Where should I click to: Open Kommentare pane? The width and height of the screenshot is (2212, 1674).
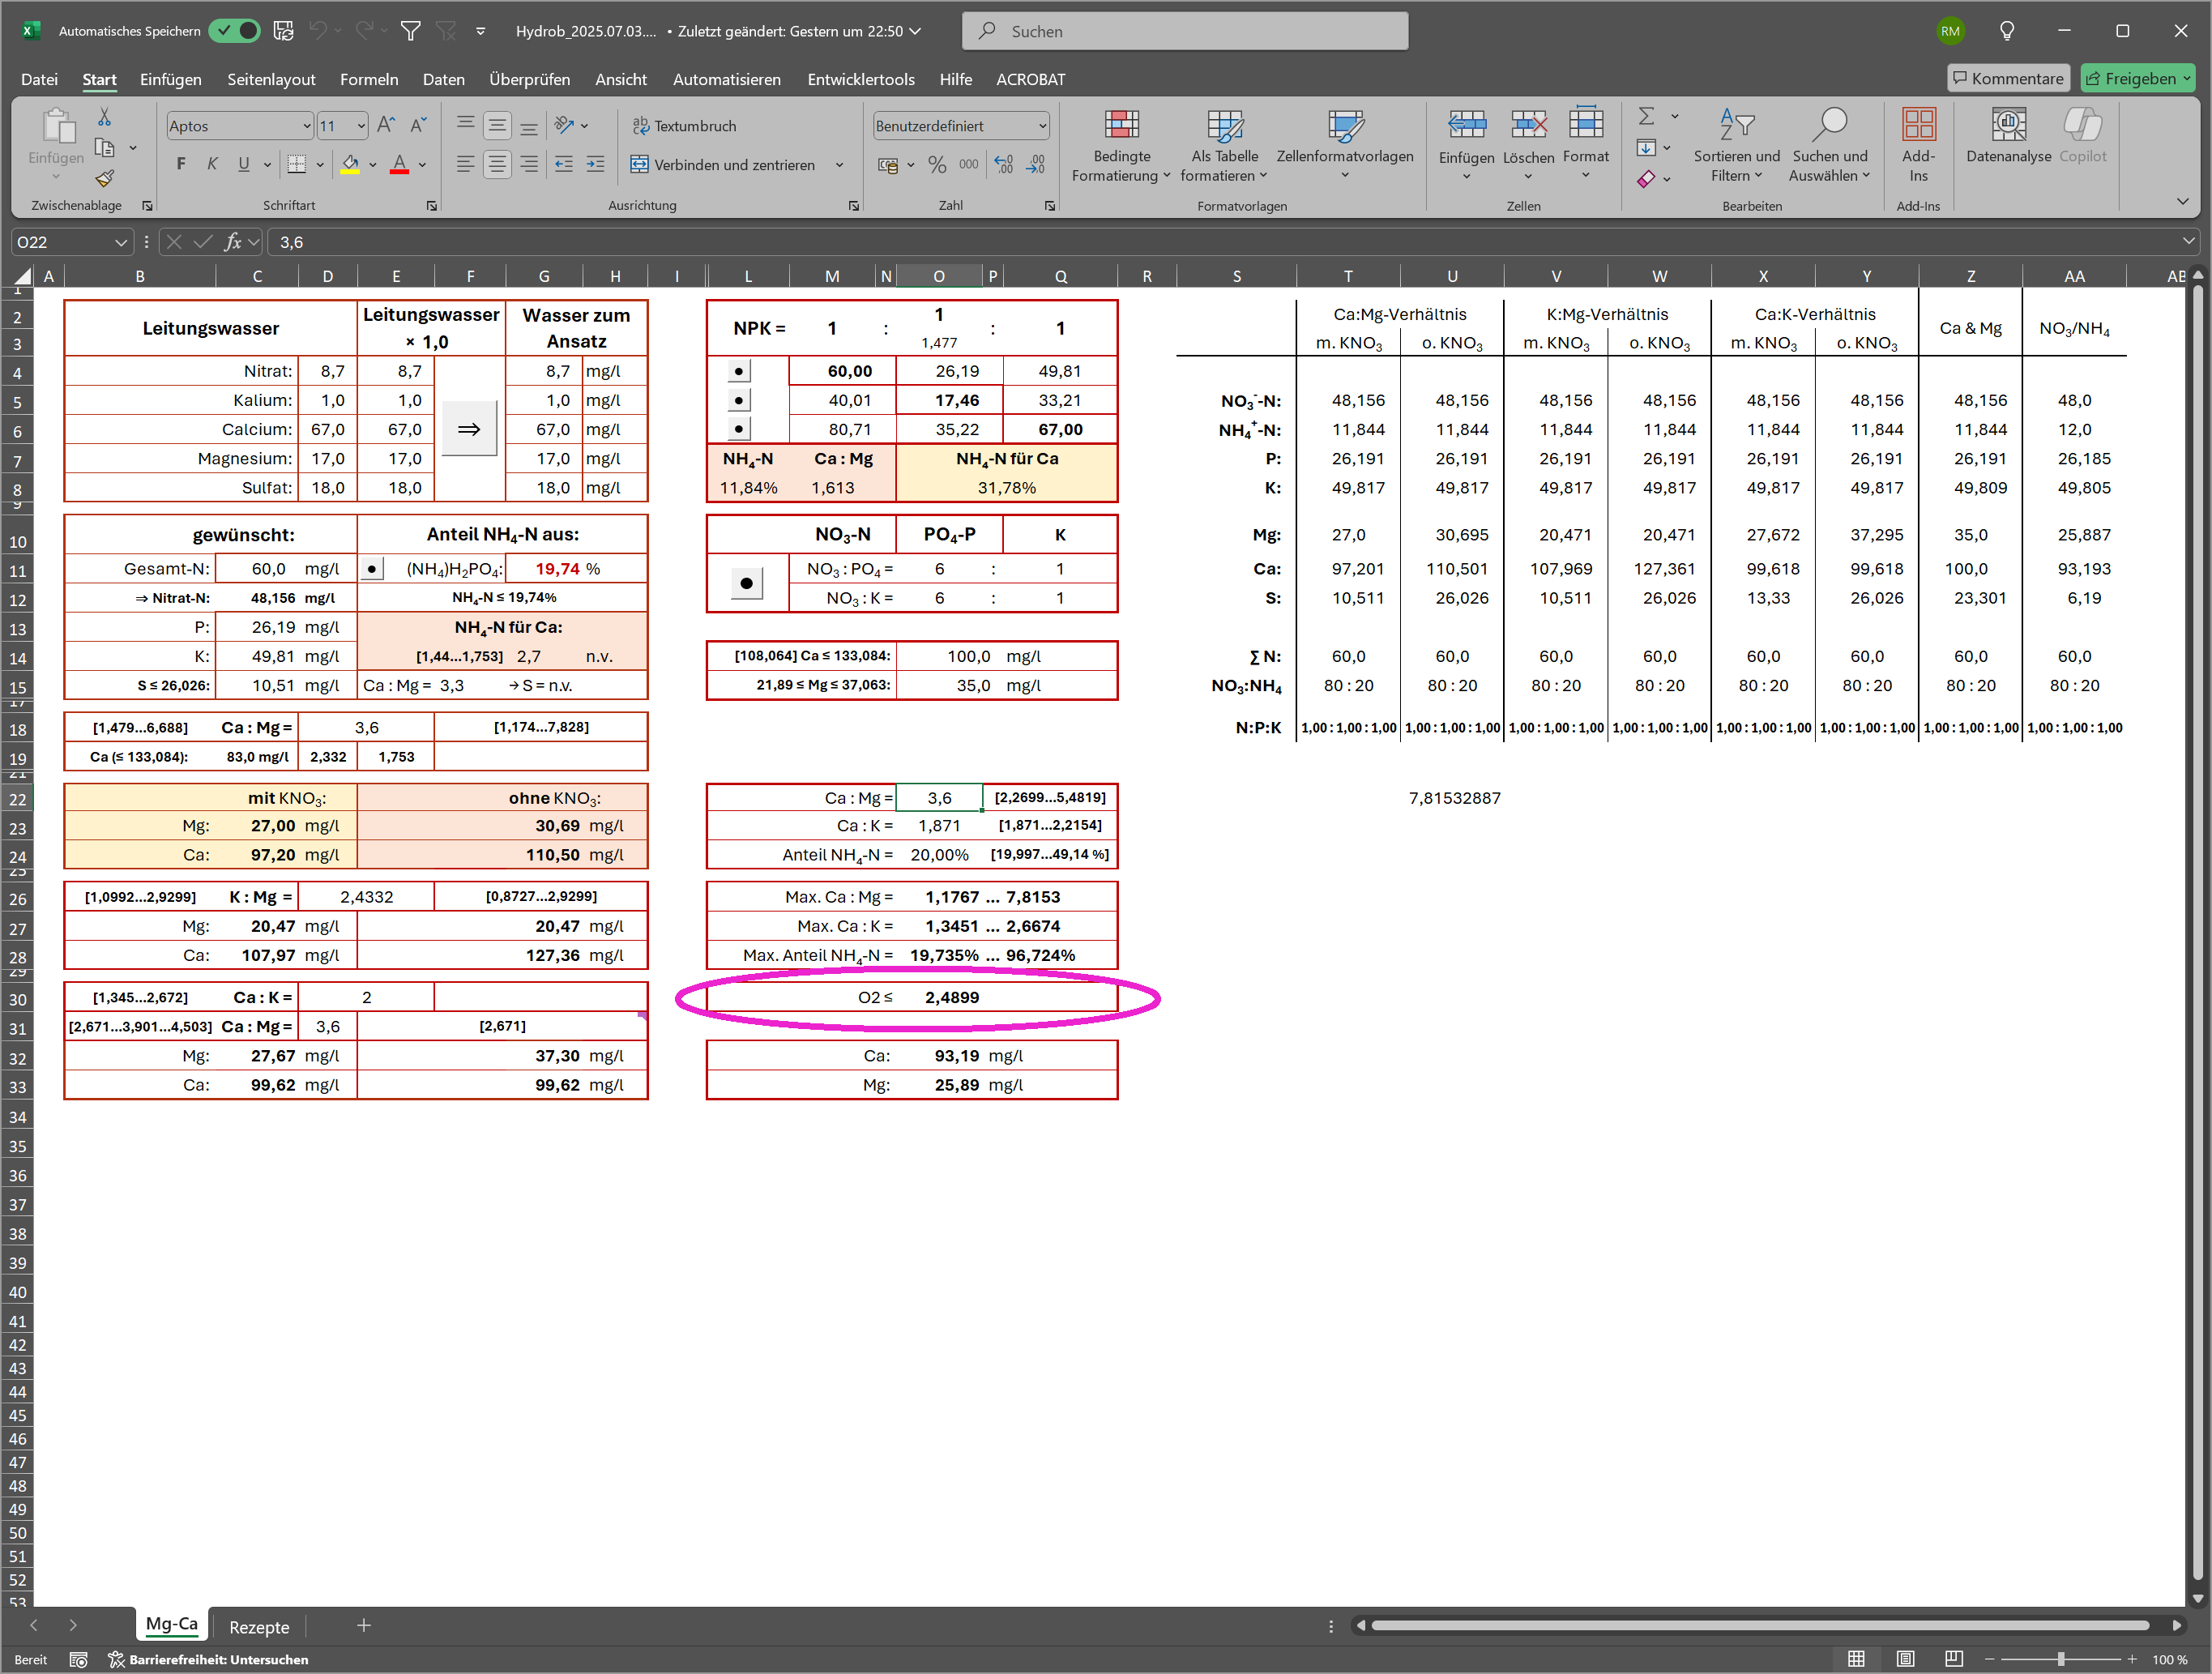coord(2009,78)
